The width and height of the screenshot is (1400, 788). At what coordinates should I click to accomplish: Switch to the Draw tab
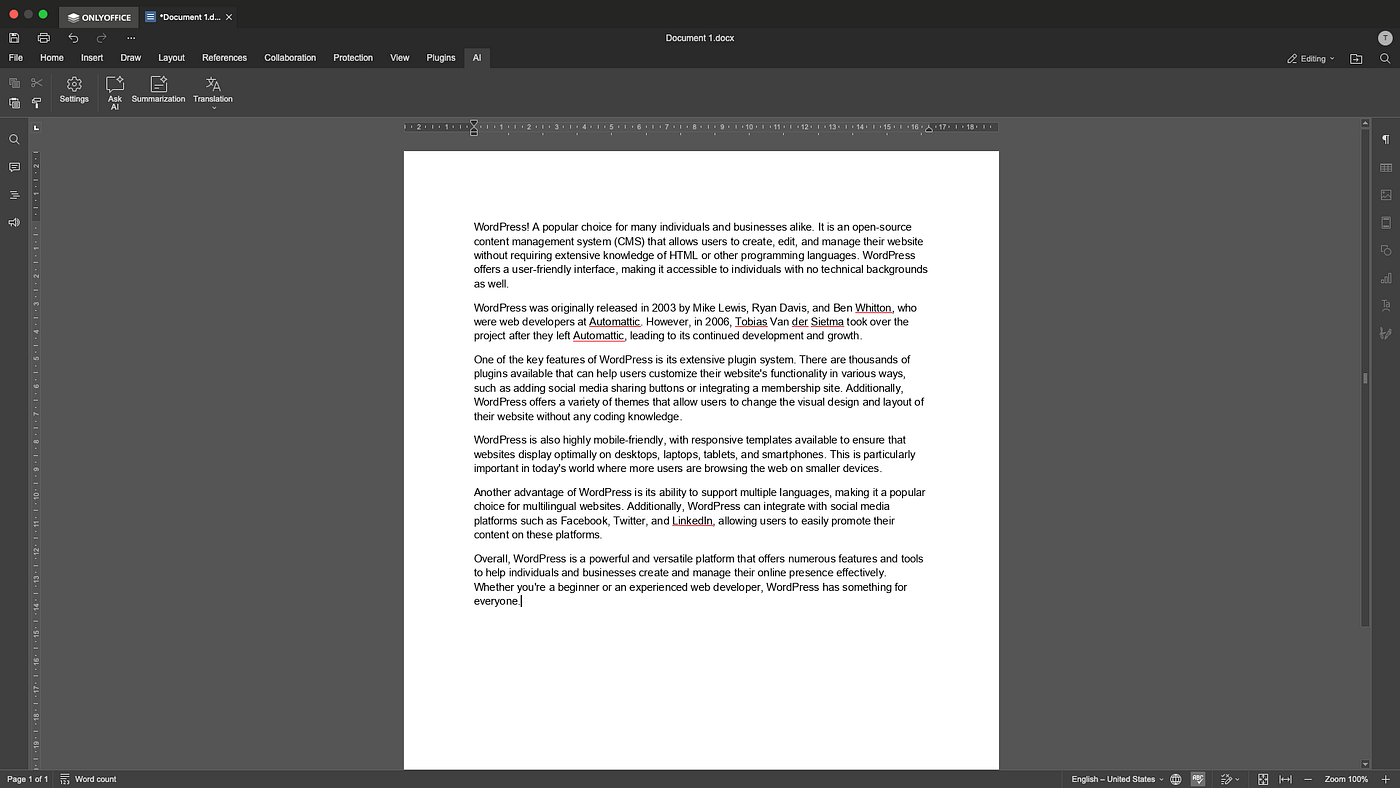[131, 58]
